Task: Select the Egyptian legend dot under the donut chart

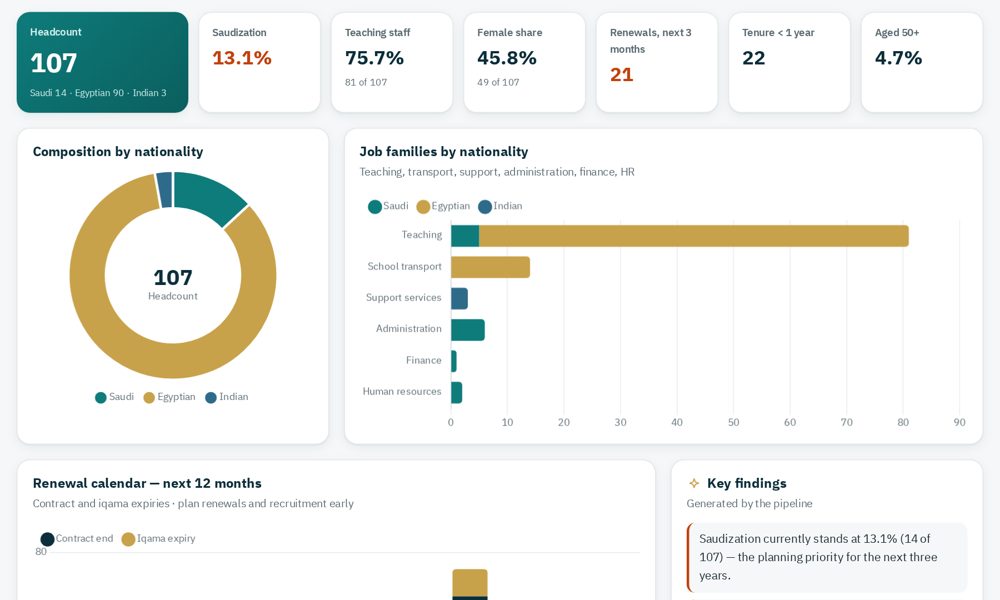Action: coord(149,397)
